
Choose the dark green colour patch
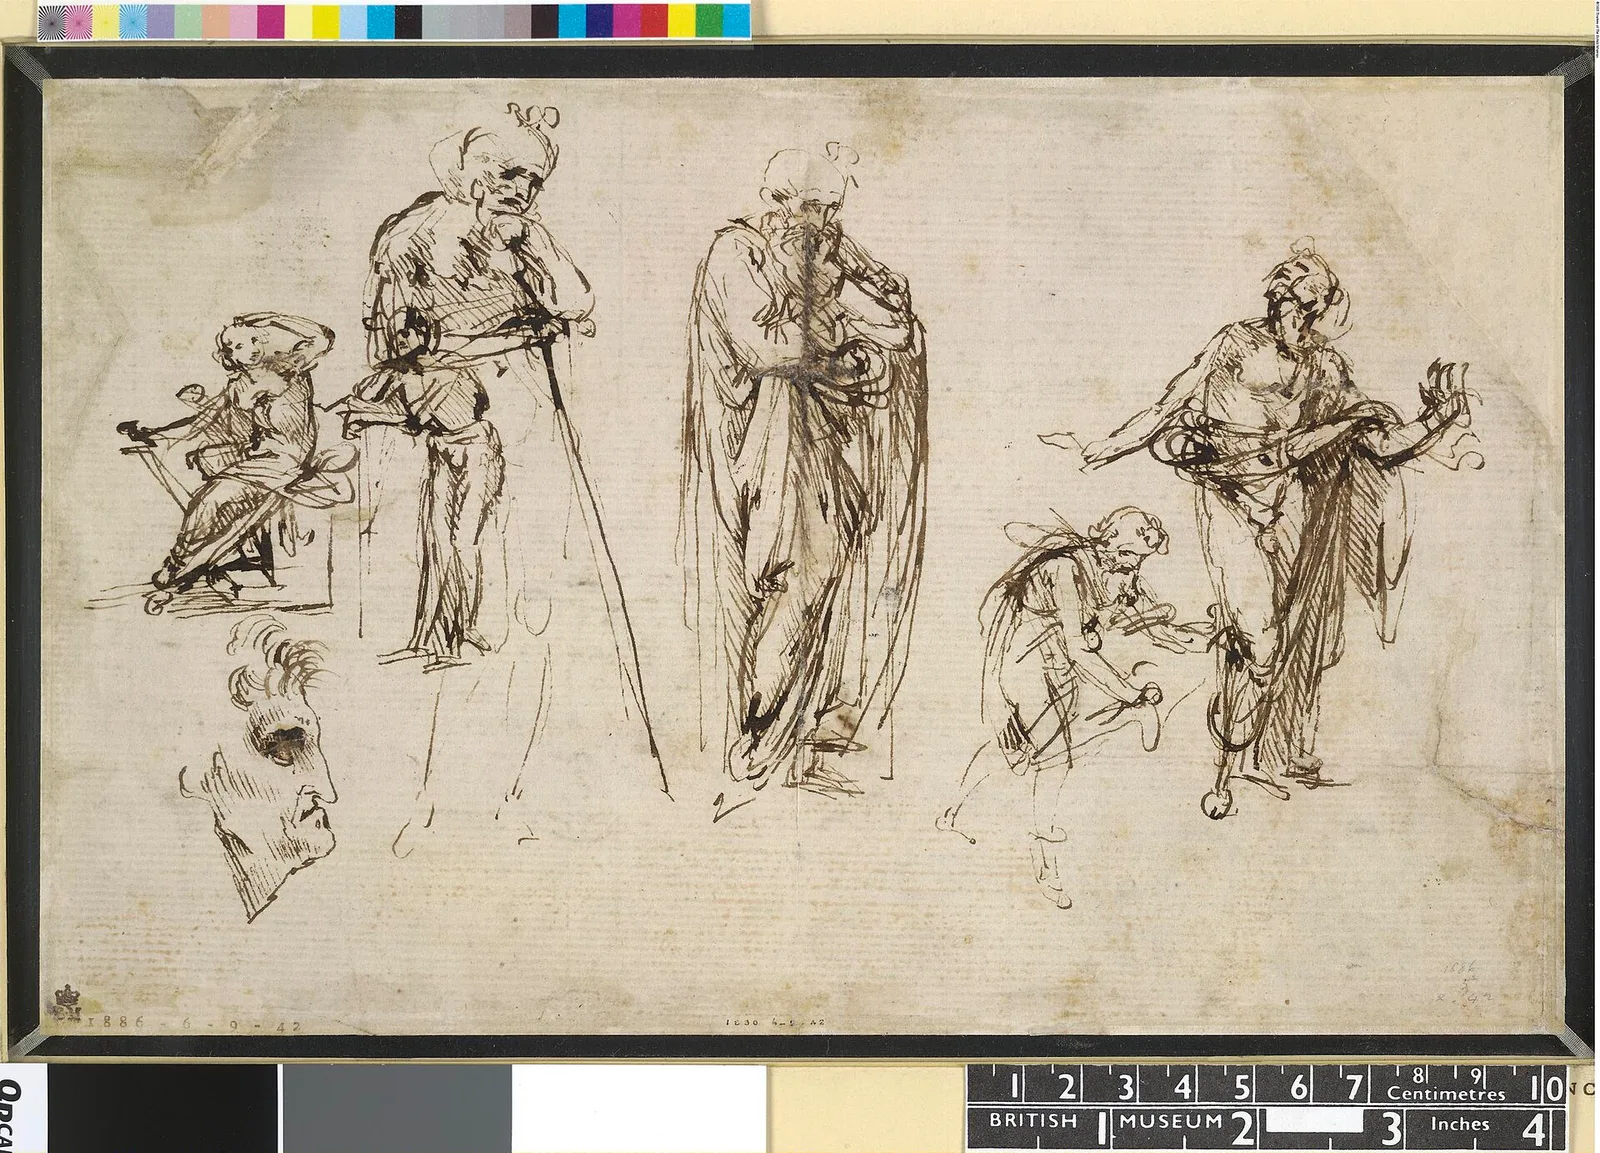[709, 21]
